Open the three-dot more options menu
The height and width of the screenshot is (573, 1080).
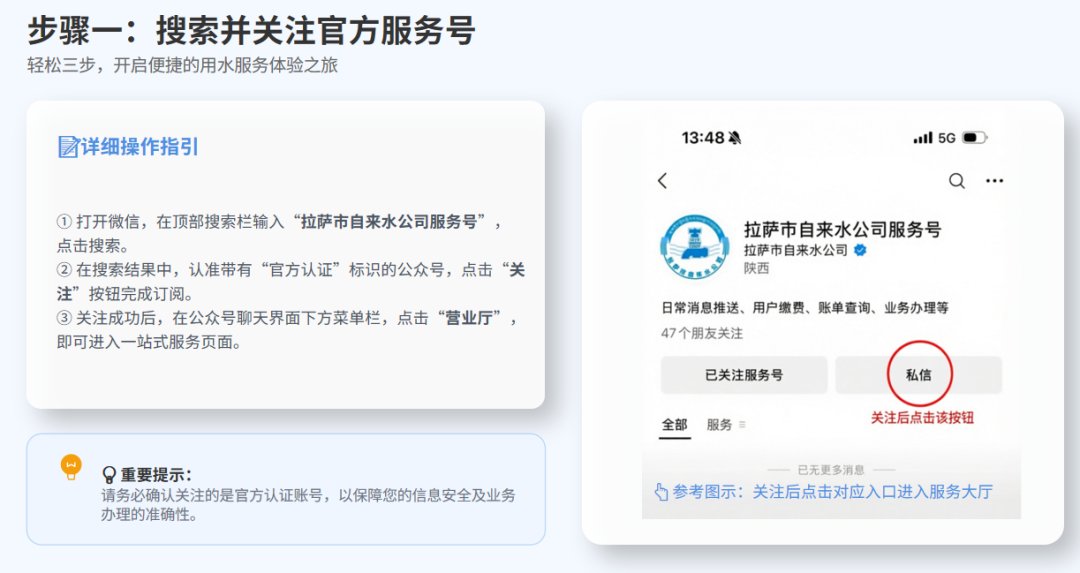tap(995, 181)
